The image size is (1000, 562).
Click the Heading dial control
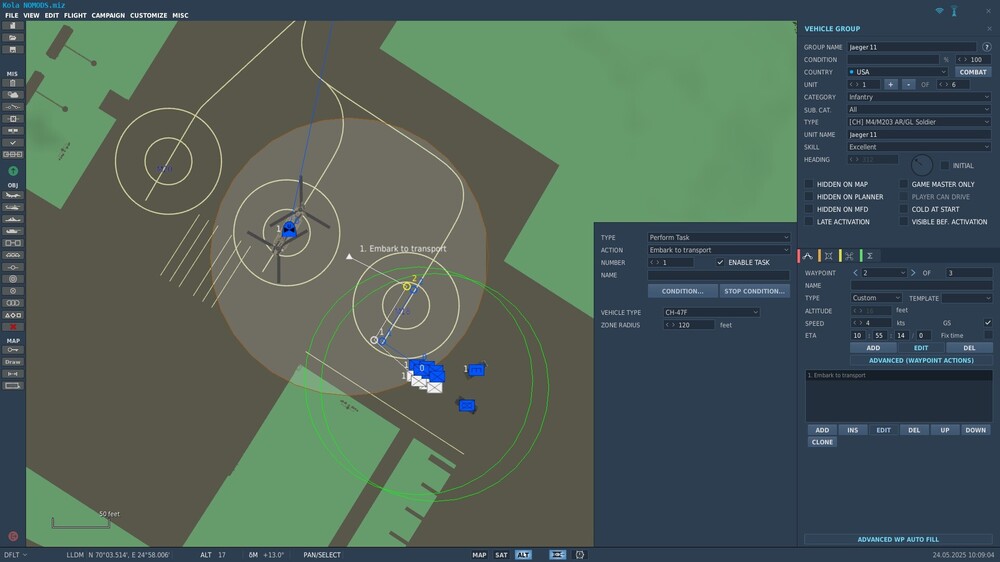(x=922, y=165)
